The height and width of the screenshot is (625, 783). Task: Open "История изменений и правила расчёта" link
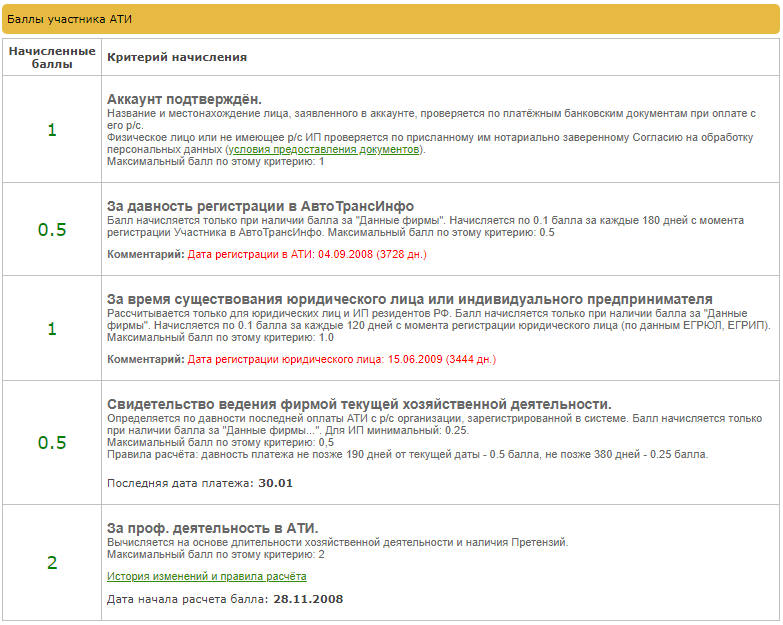pos(206,576)
